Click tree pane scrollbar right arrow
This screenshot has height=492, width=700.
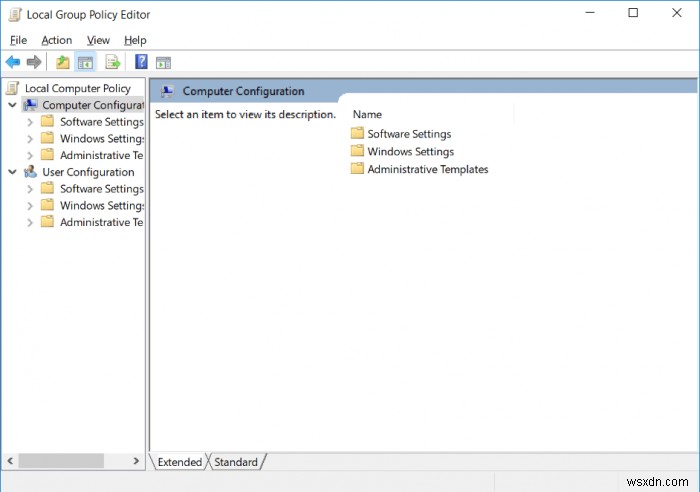pos(136,461)
